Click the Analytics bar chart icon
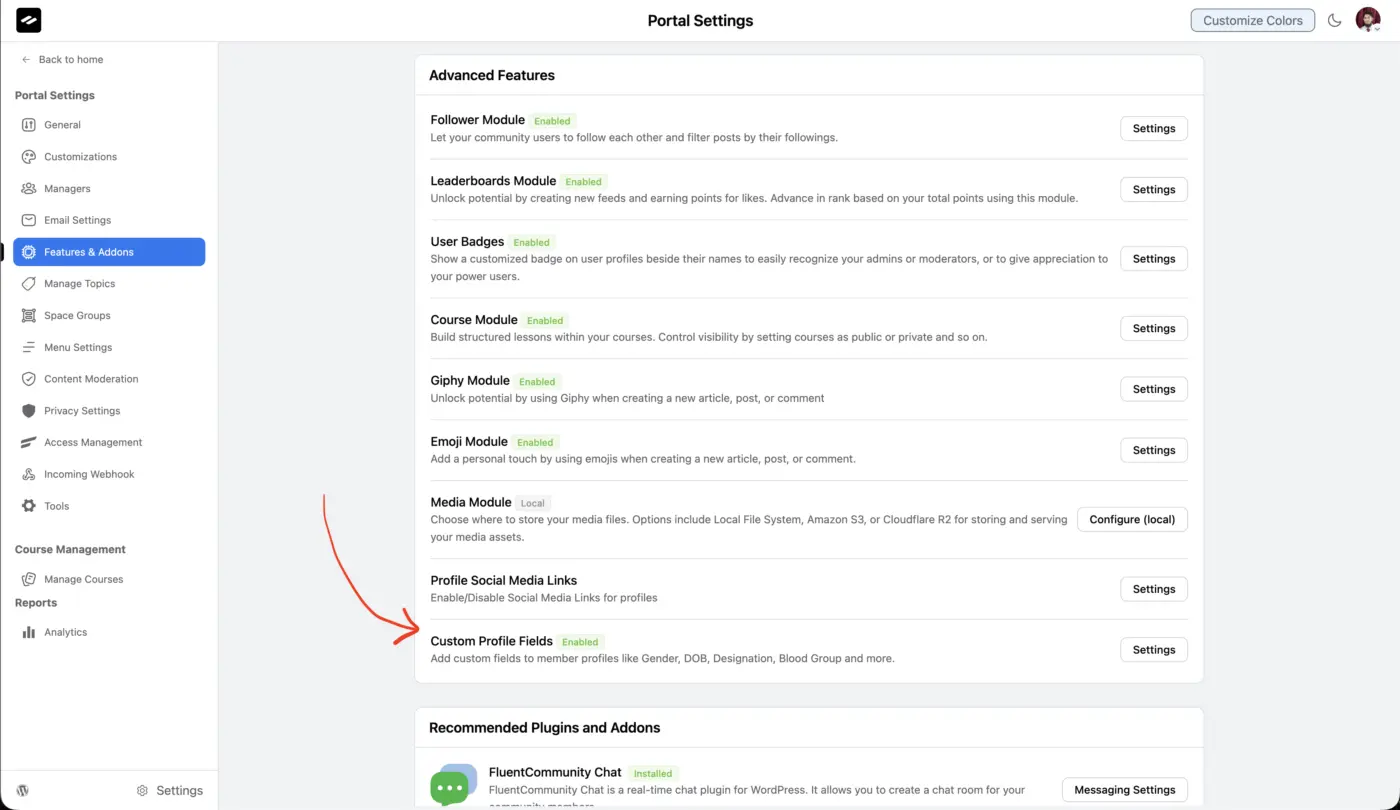1400x810 pixels. pyautogui.click(x=28, y=632)
